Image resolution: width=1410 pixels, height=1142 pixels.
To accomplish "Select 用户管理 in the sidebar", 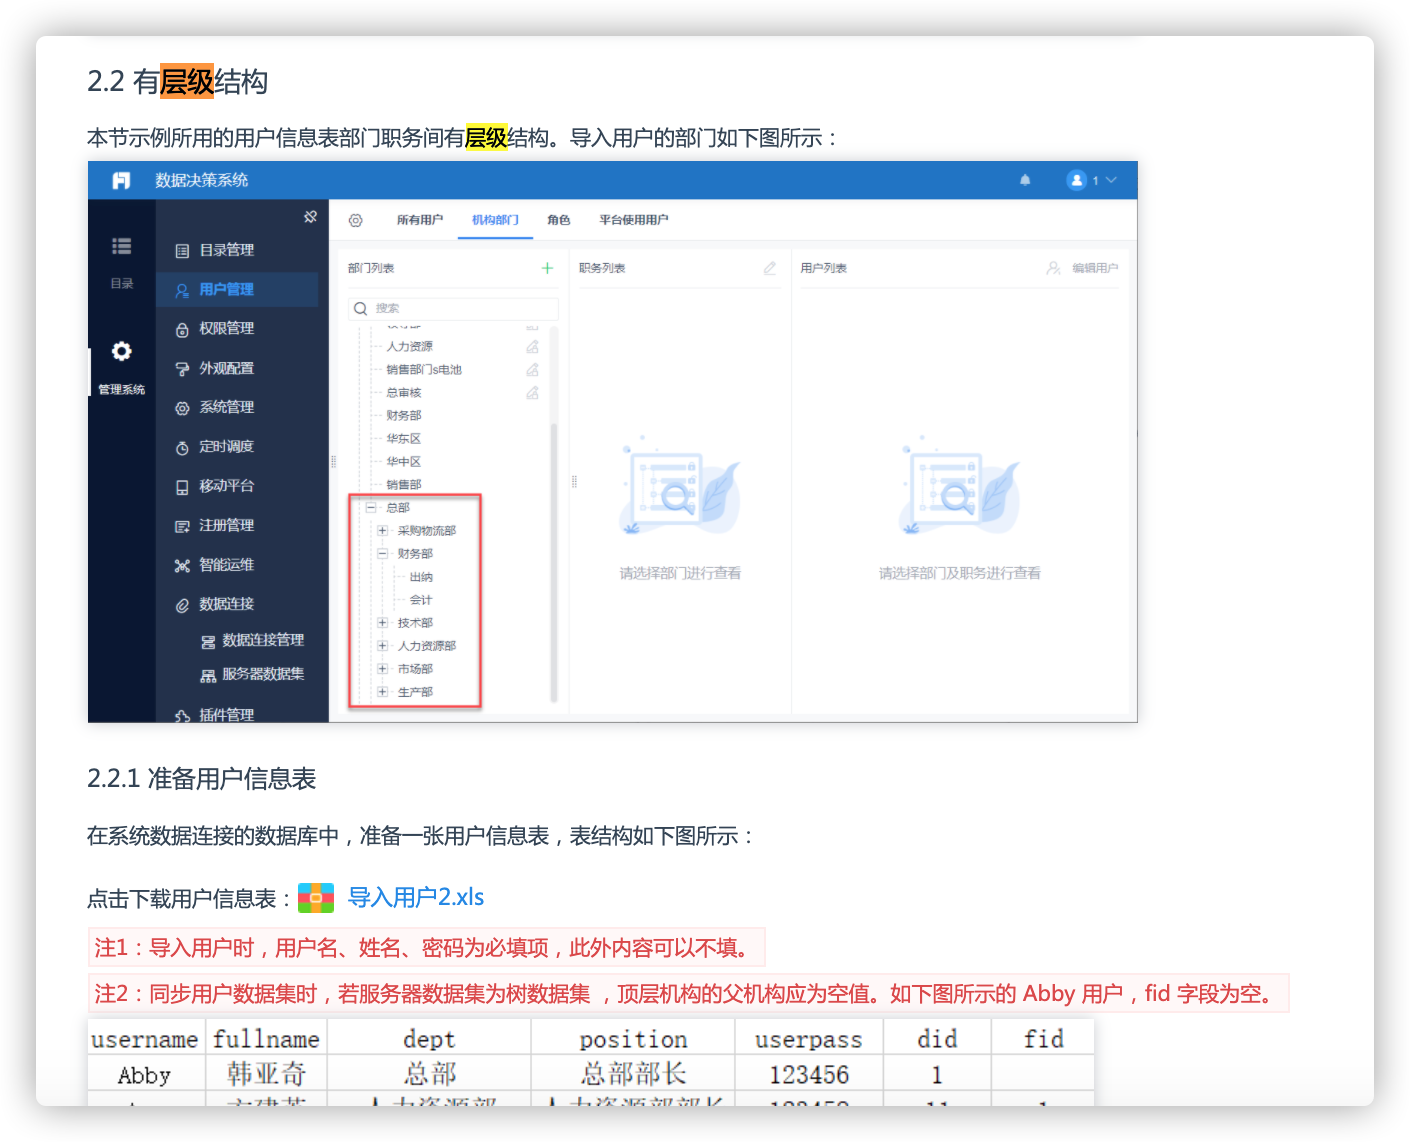I will coord(237,289).
